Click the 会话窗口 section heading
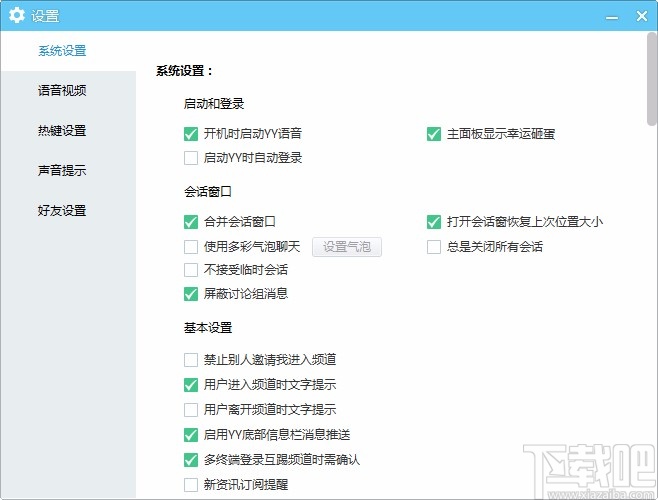The image size is (658, 500). click(208, 192)
